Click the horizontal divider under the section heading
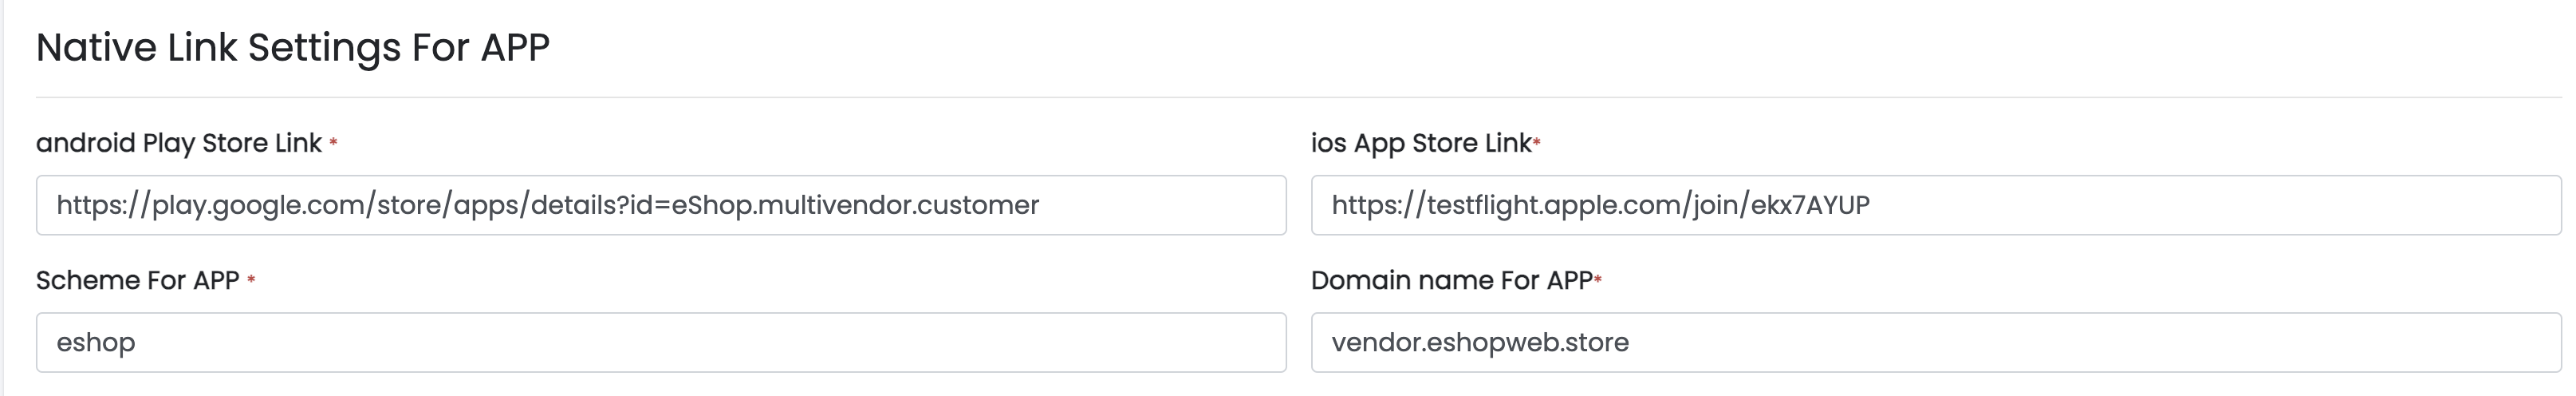Screen dimensions: 2576x396 point(1298,97)
